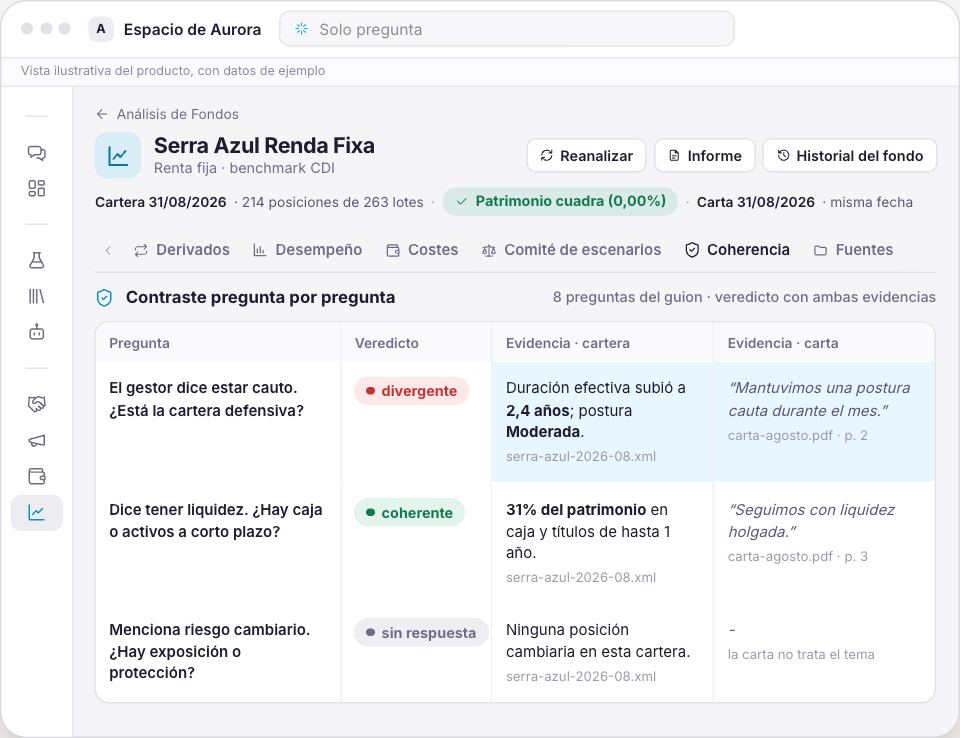Screen dimensions: 960x738
Task: Click the divergente verdict badge
Action: [412, 391]
